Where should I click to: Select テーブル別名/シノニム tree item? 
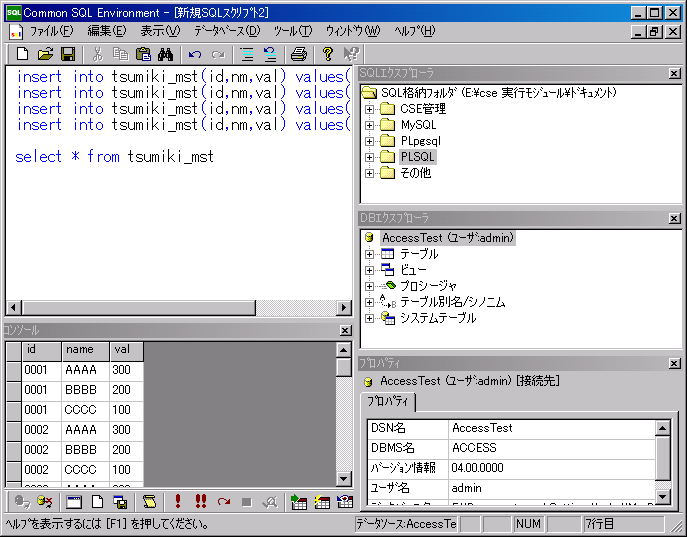[453, 302]
